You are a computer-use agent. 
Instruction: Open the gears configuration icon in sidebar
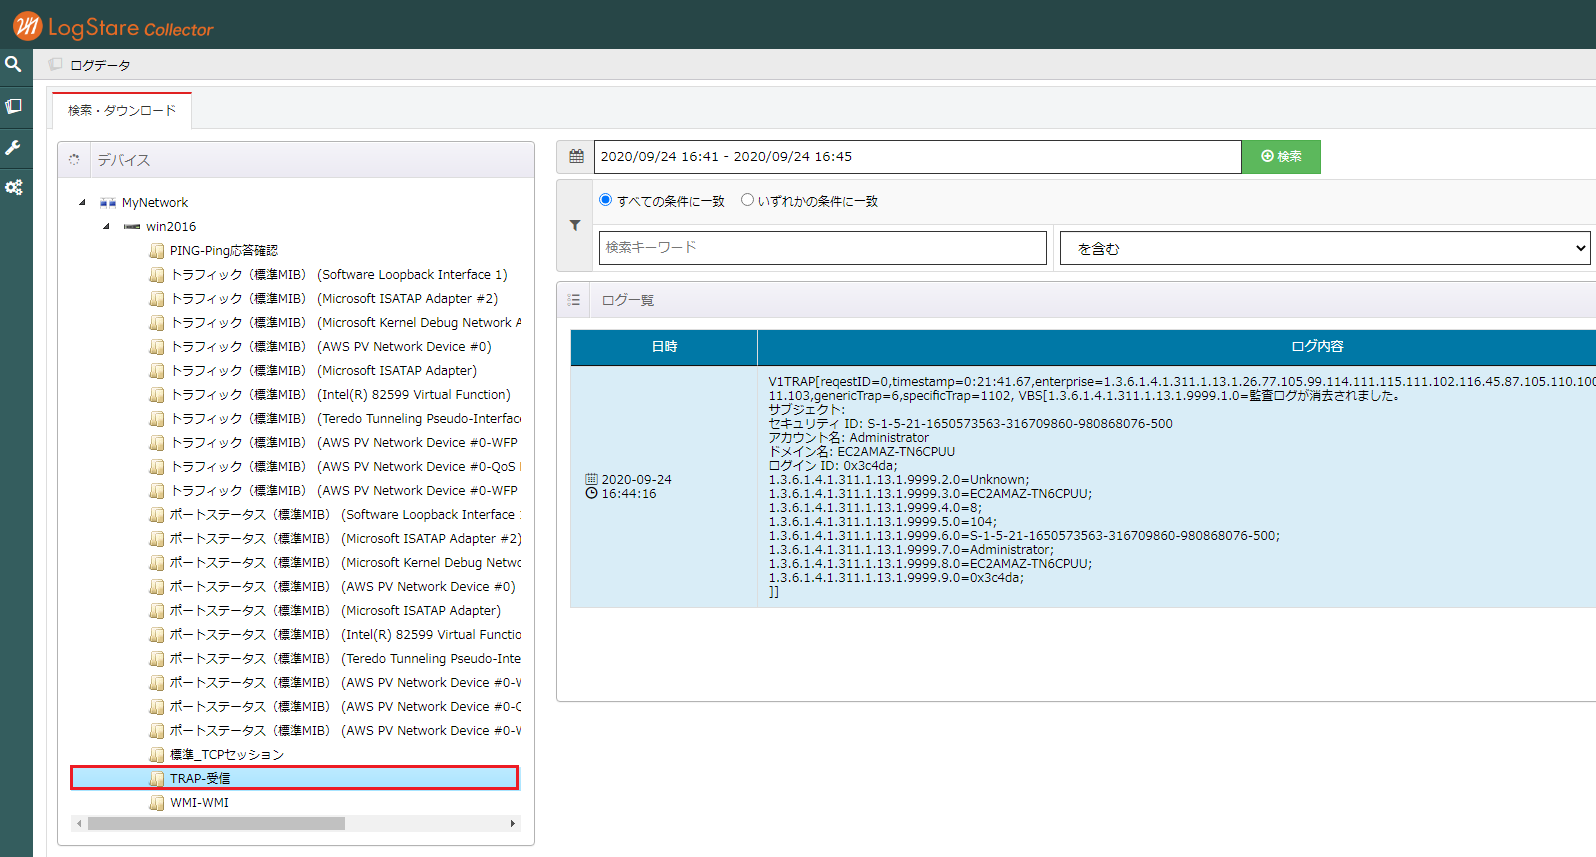13,187
